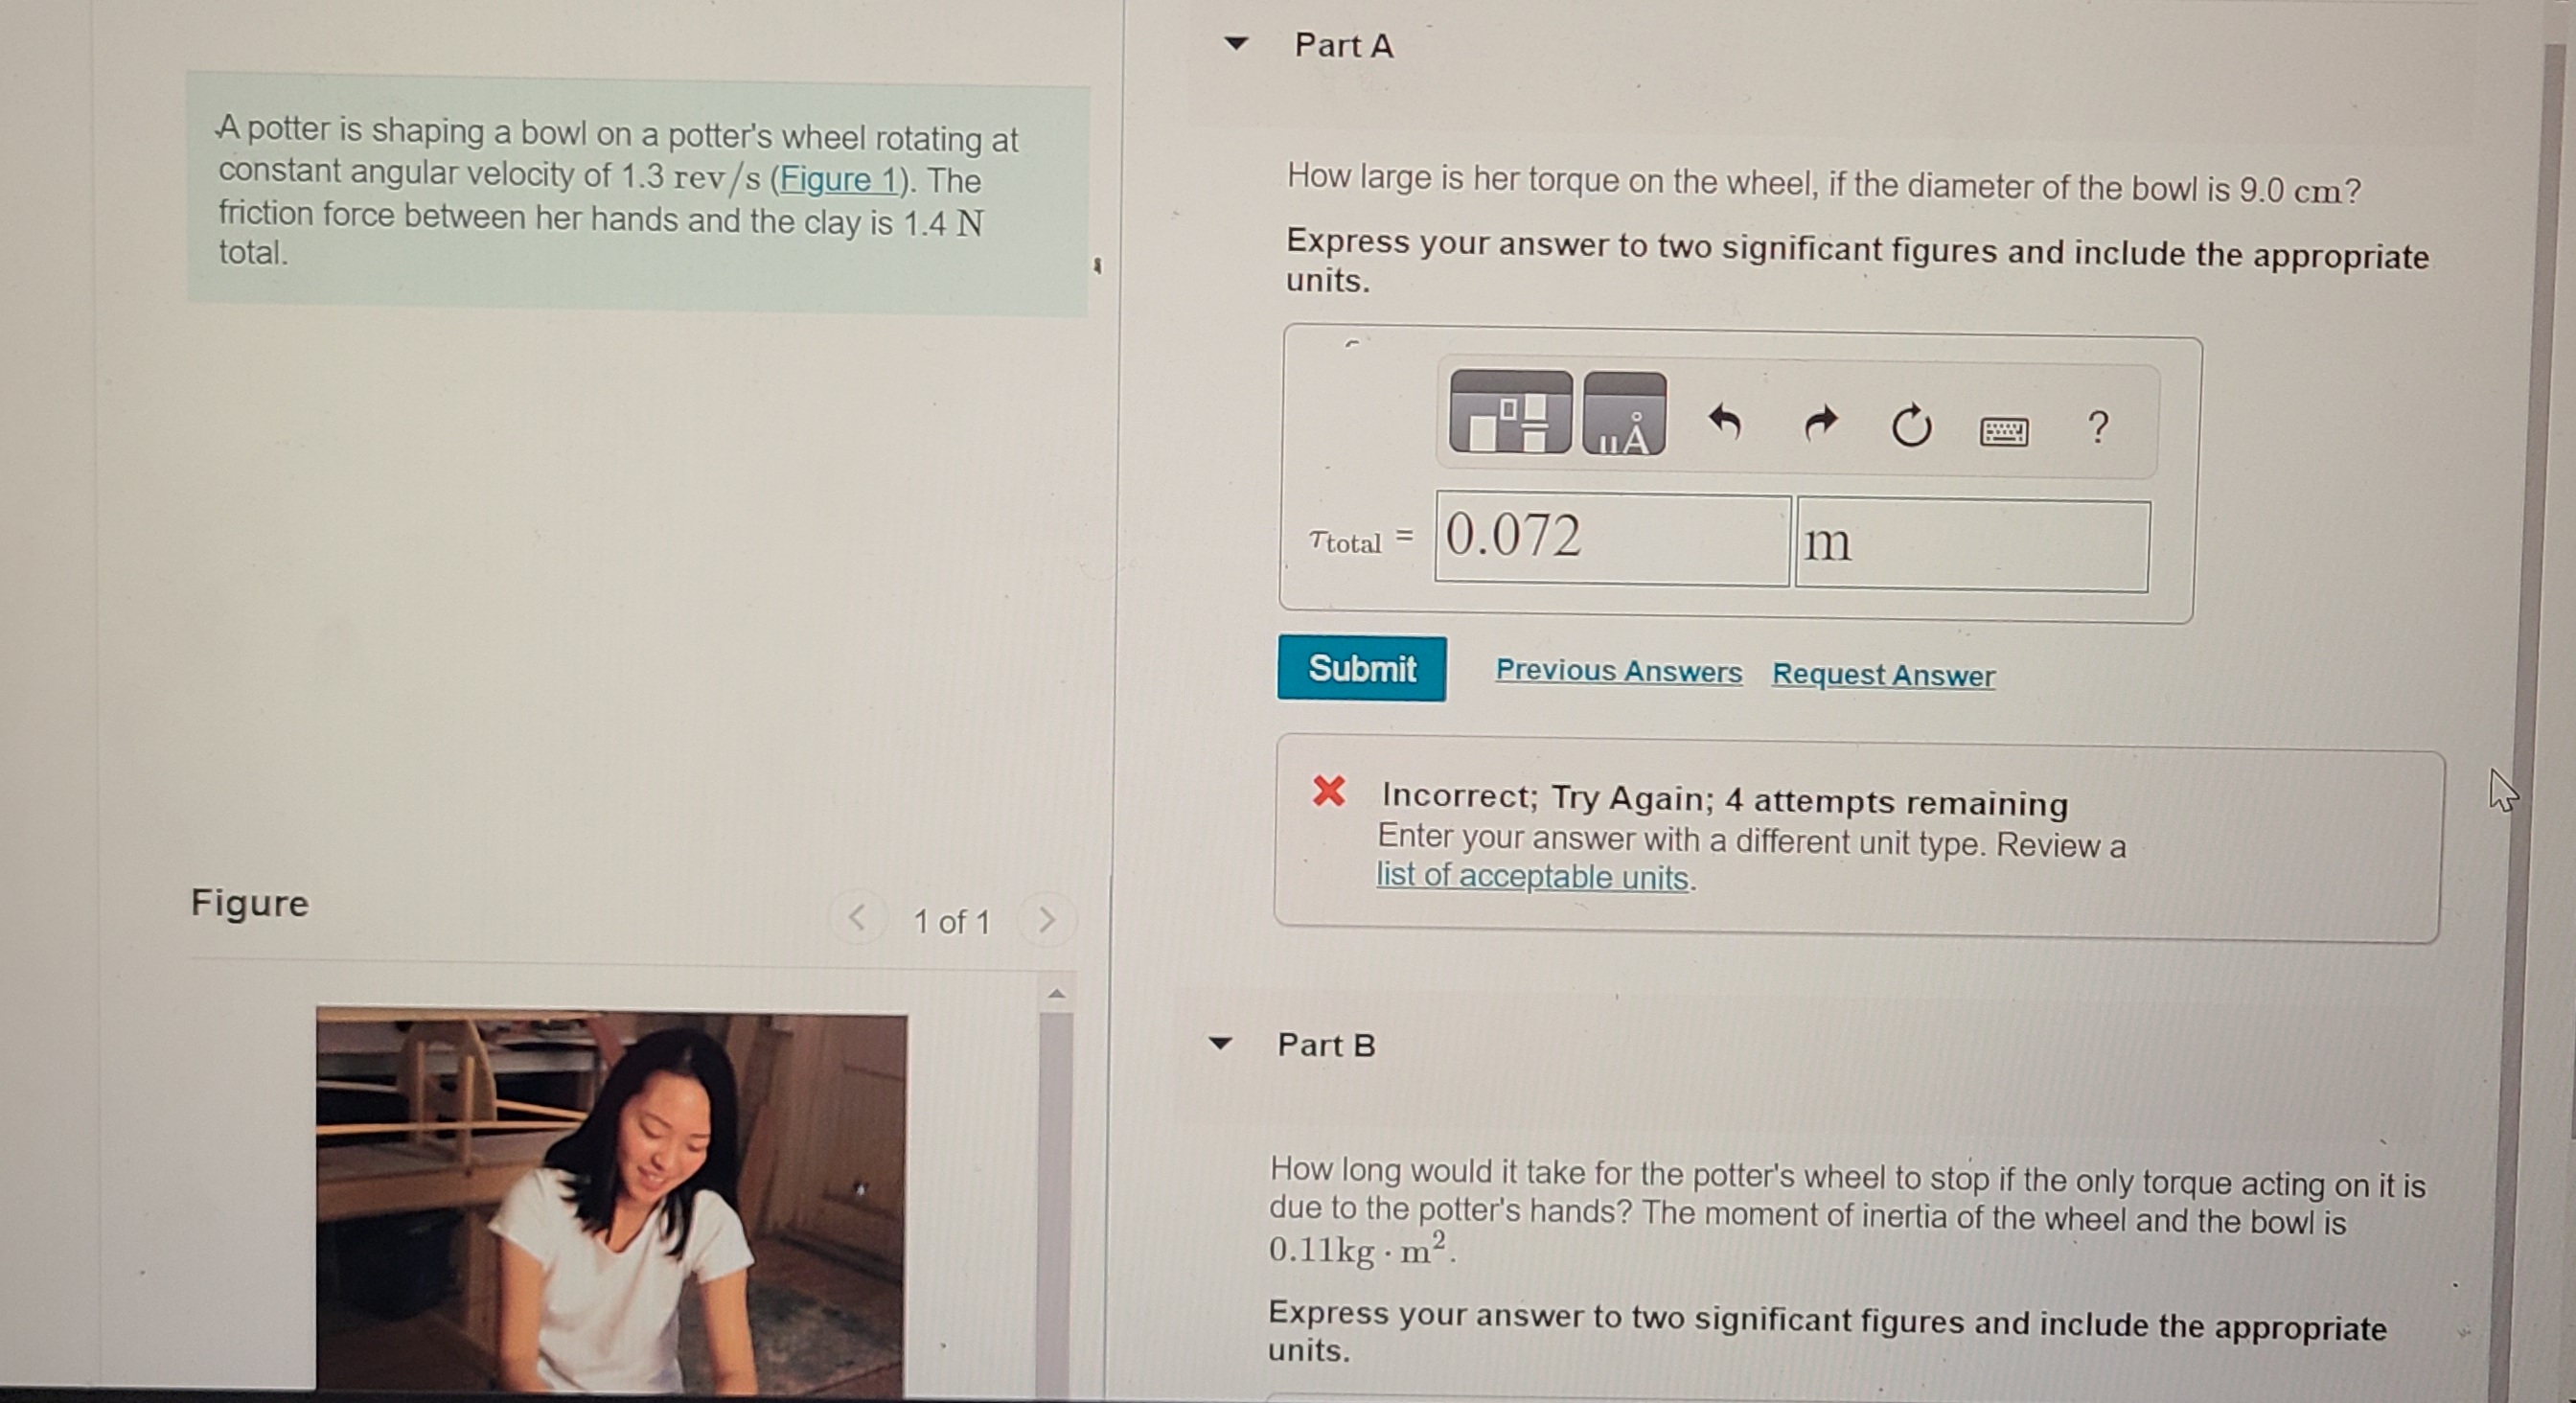The width and height of the screenshot is (2576, 1403).
Task: Open the Greek symbols and units tool
Action: [1624, 415]
